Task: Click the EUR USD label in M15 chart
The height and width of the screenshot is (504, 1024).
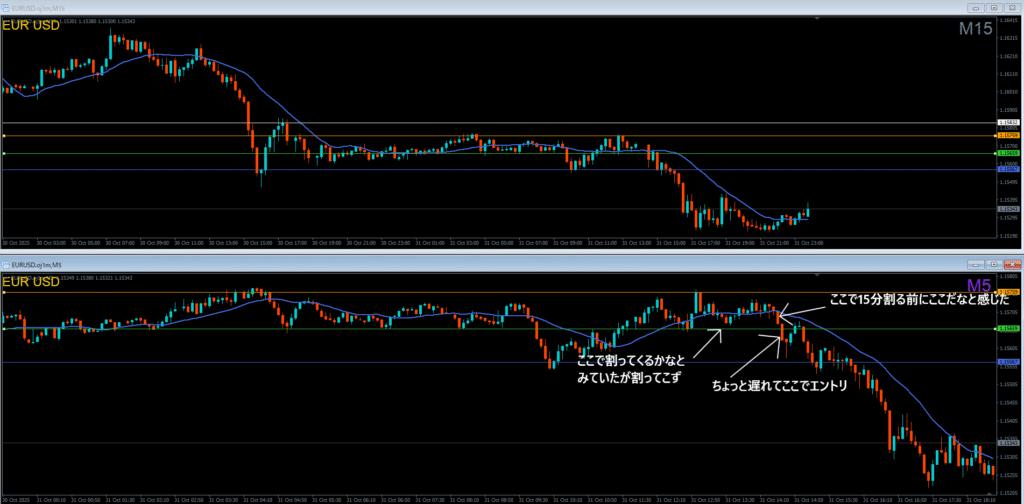Action: click(31, 25)
